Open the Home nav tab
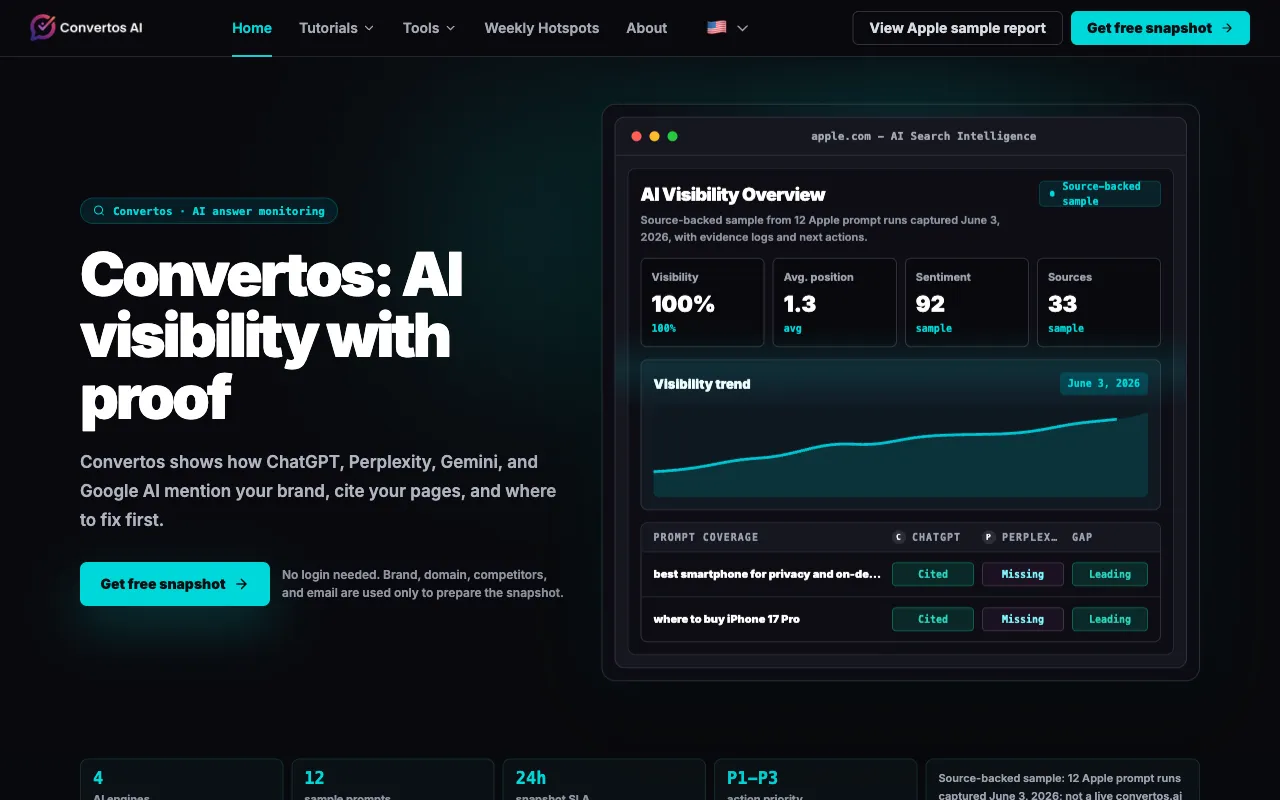Viewport: 1280px width, 800px height. (252, 28)
